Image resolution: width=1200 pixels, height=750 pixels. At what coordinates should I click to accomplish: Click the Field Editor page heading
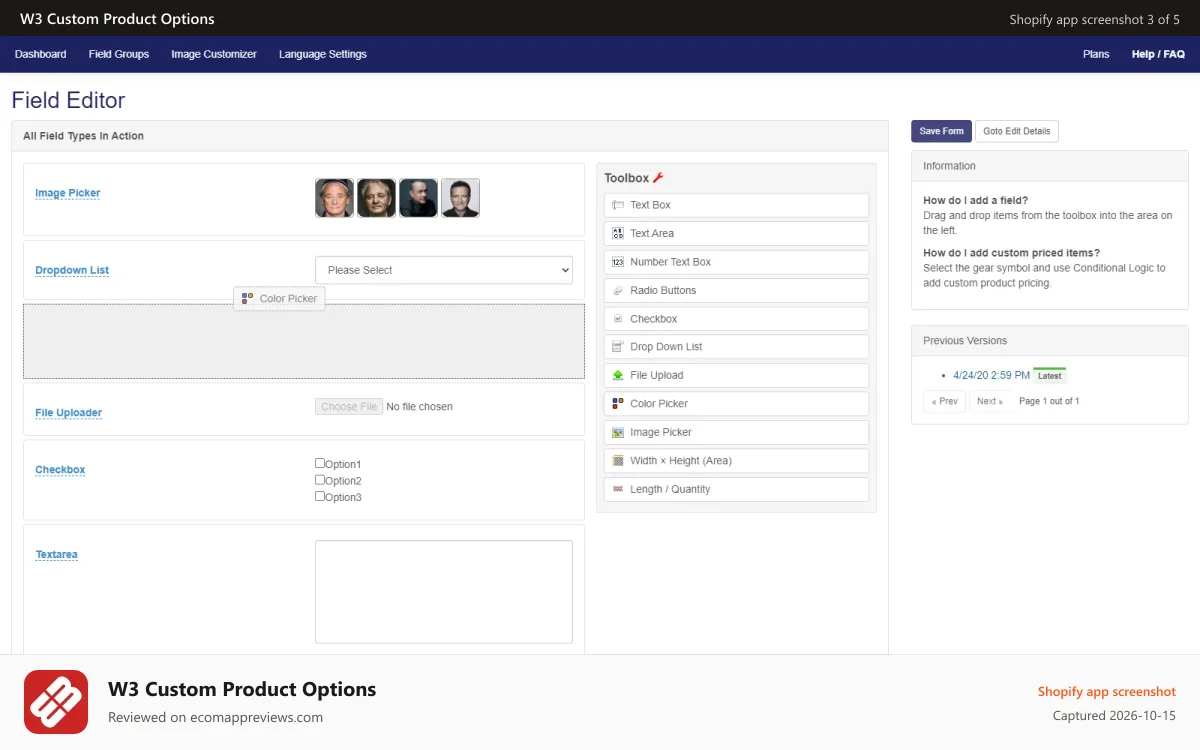(x=68, y=100)
